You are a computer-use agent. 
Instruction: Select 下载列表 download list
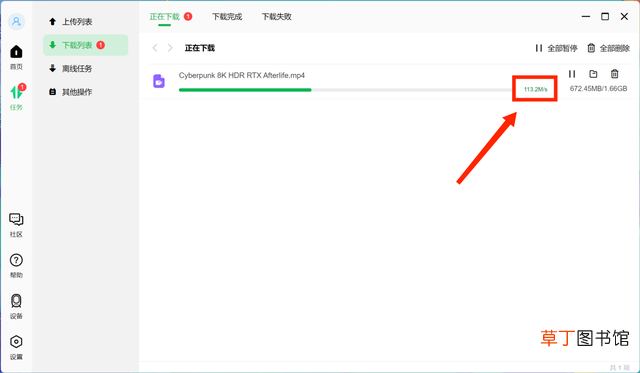click(85, 45)
